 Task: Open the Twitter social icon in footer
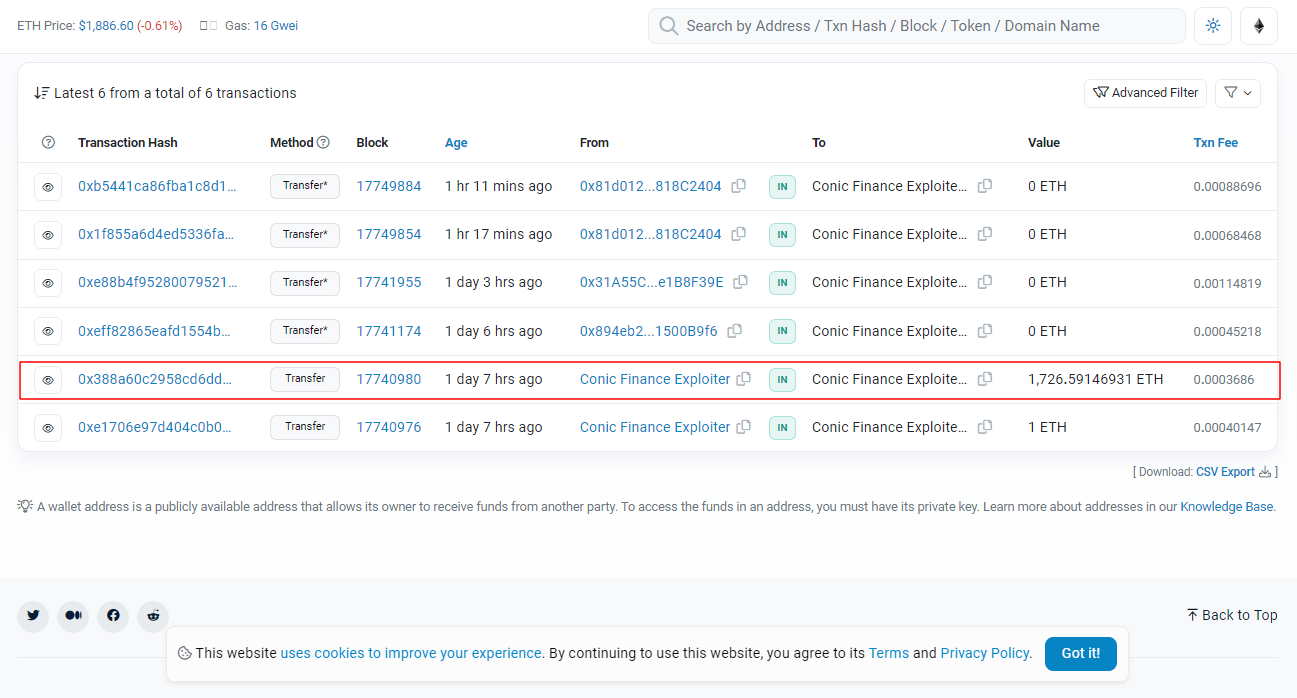[33, 616]
